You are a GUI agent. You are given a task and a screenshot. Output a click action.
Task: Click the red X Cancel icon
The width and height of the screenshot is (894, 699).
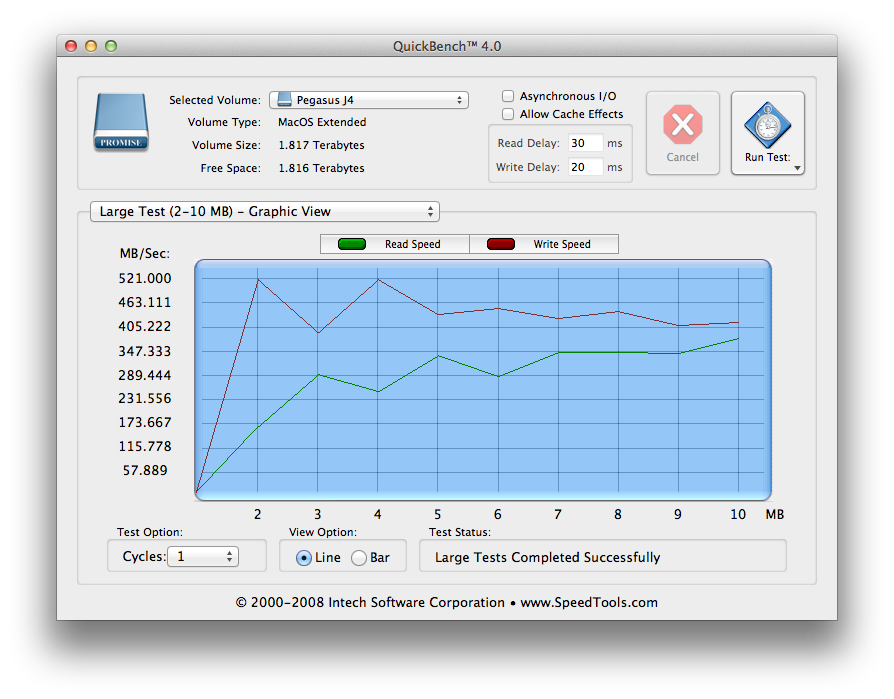point(682,124)
